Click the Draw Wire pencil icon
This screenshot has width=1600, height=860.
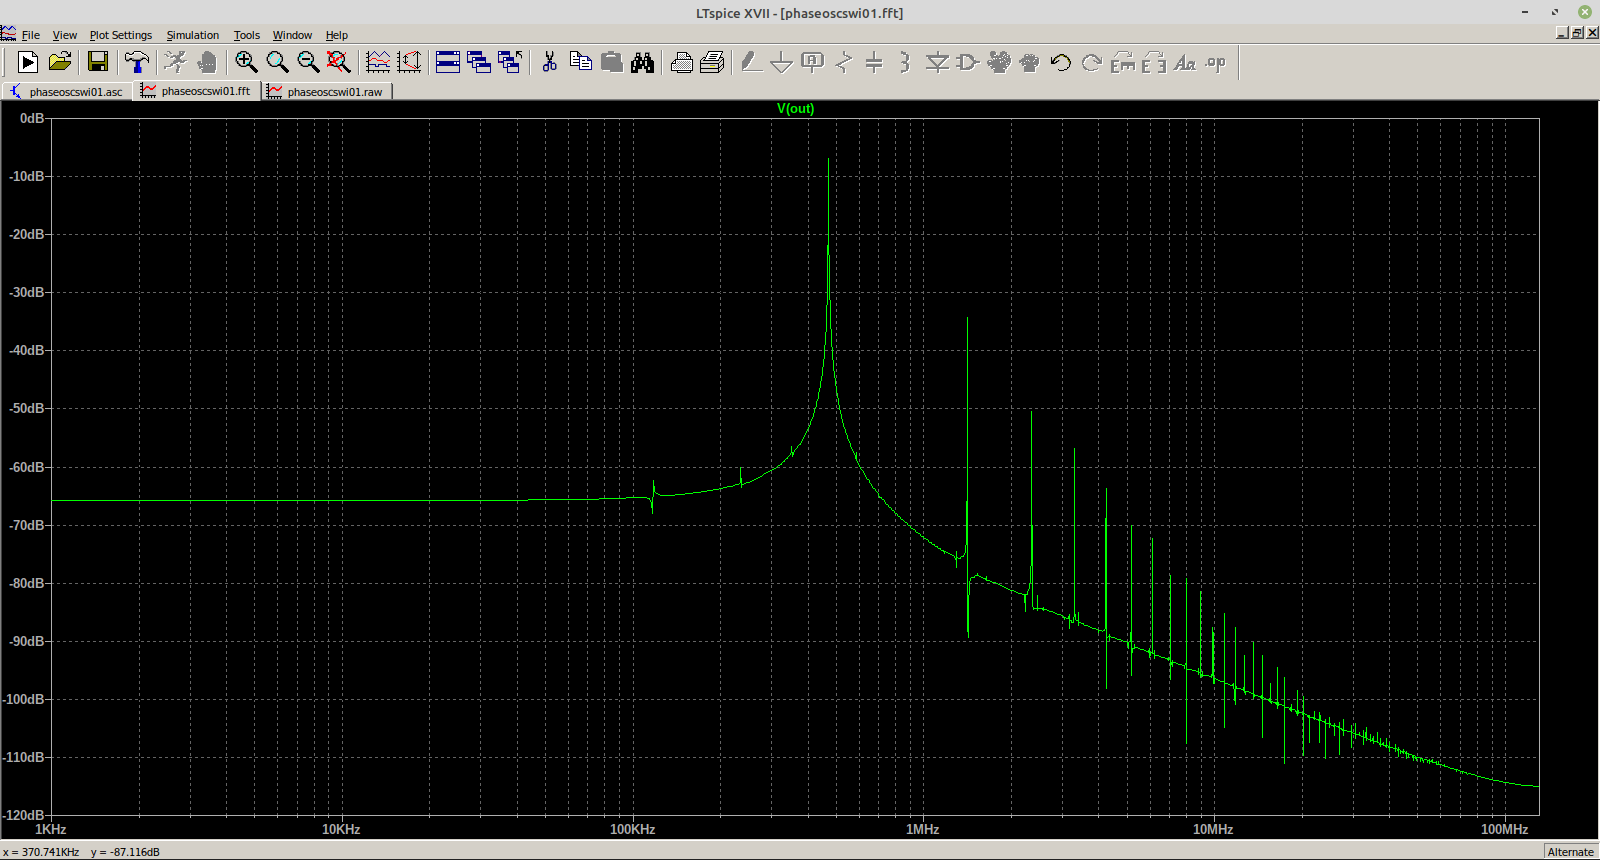(751, 62)
